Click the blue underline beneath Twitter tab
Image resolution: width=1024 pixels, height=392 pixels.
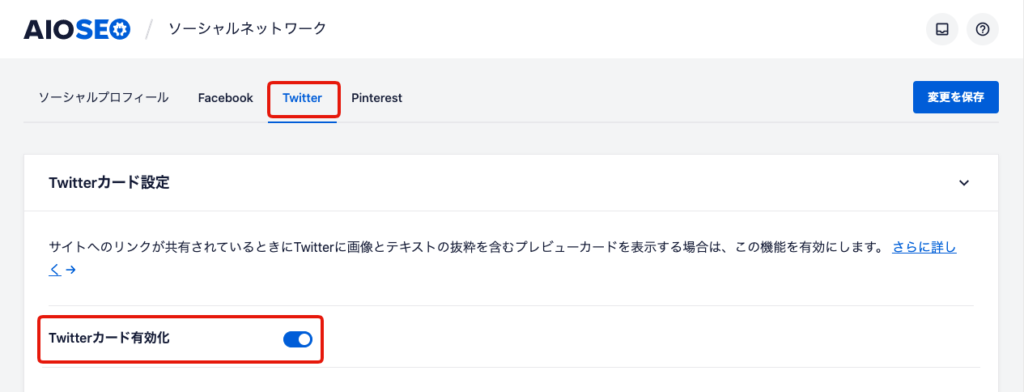(302, 122)
